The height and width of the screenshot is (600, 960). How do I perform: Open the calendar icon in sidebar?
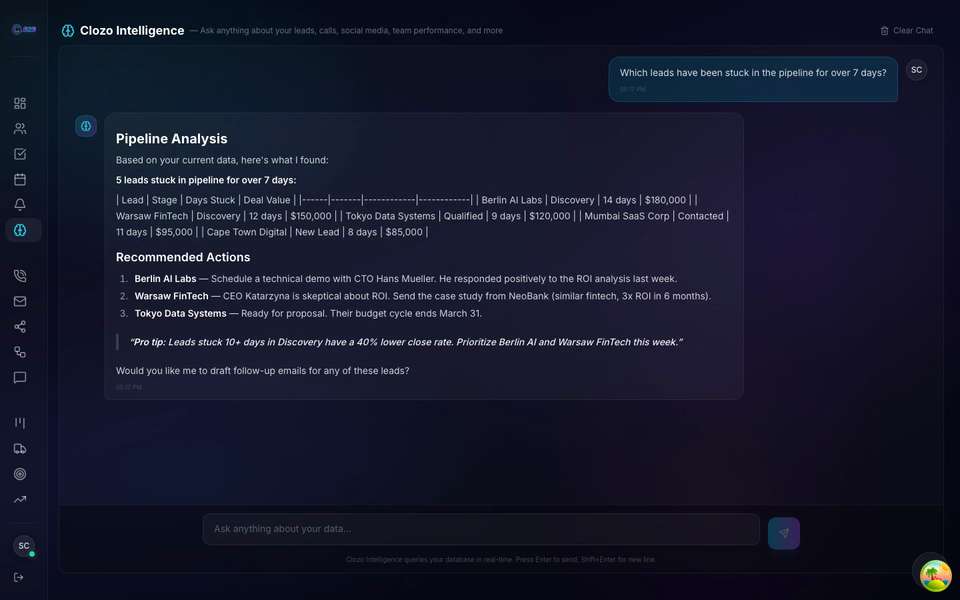coord(20,179)
